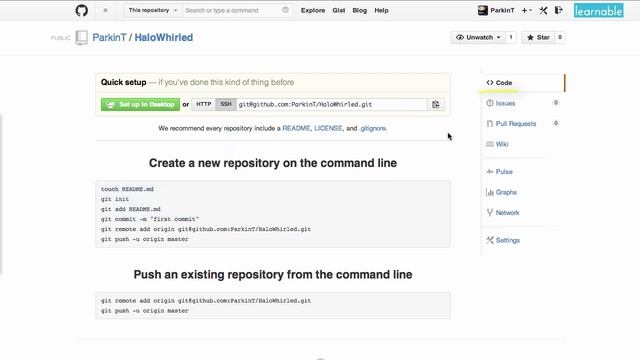Screen dimensions: 640x360
Task: Open the create new plus menu
Action: (527, 11)
